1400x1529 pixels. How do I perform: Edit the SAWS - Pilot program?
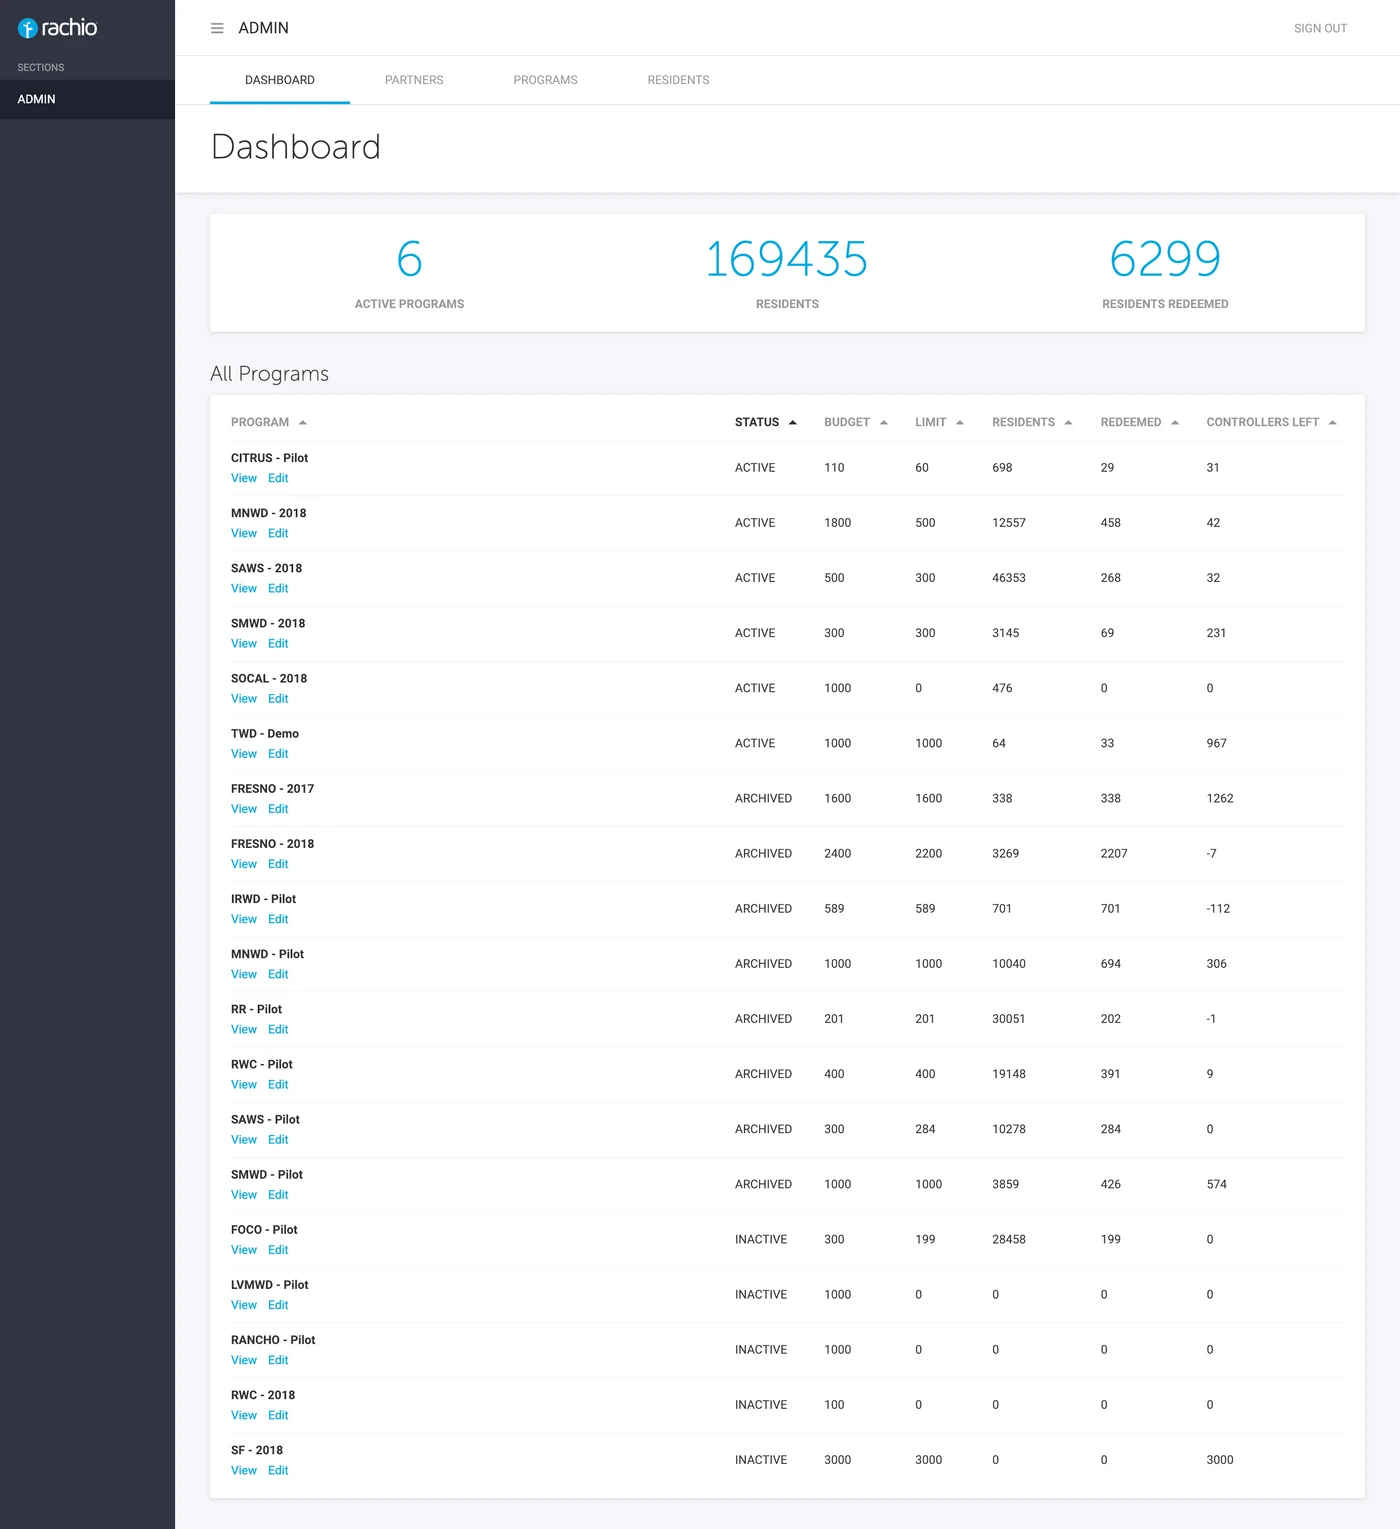(278, 1139)
